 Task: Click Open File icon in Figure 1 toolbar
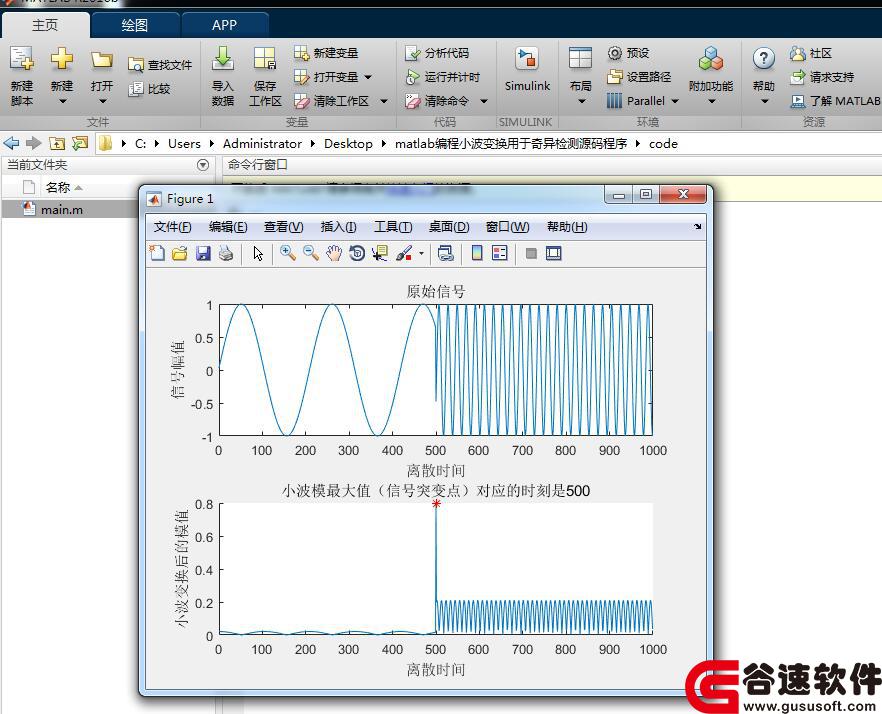(180, 253)
